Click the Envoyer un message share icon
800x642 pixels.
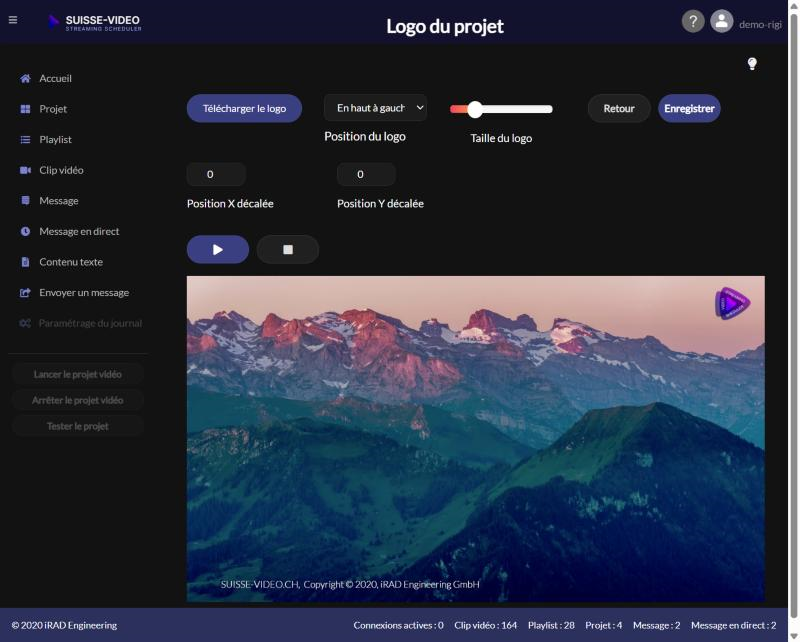tap(25, 293)
